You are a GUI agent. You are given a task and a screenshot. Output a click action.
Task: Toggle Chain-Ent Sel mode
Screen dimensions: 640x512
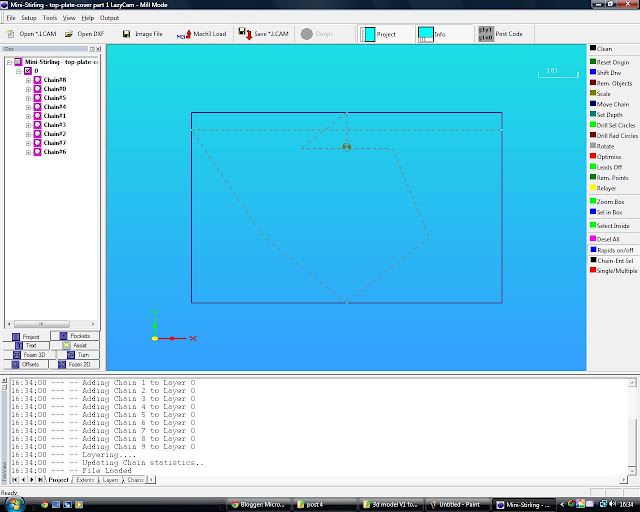pyautogui.click(x=611, y=260)
